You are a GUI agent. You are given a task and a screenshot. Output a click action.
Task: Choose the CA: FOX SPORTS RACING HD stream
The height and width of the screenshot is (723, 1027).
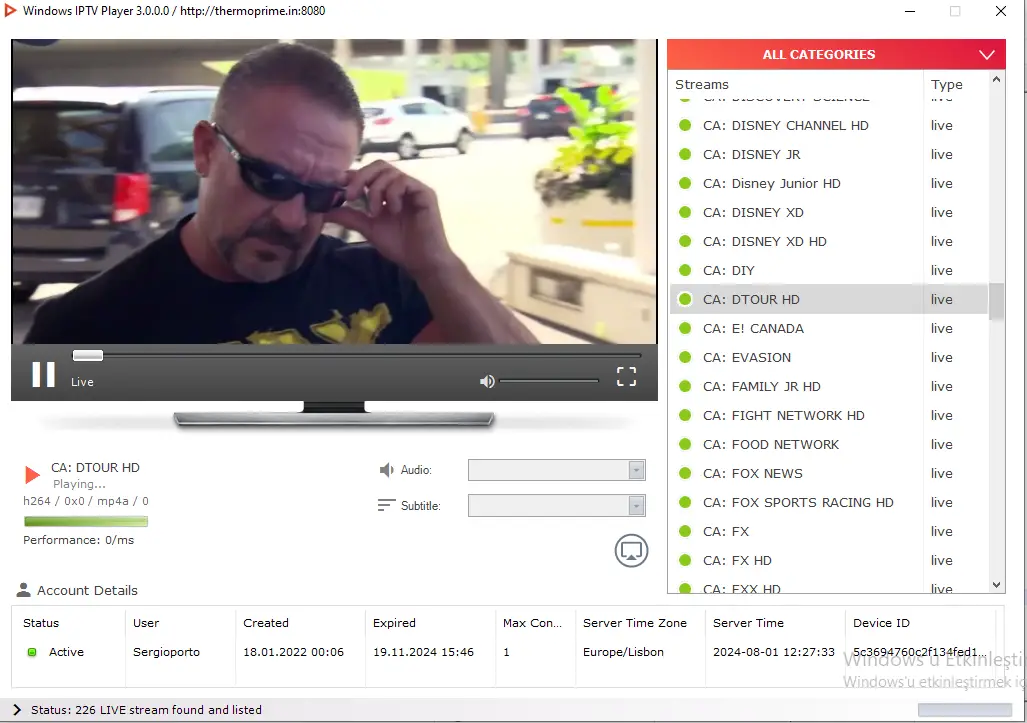click(829, 502)
